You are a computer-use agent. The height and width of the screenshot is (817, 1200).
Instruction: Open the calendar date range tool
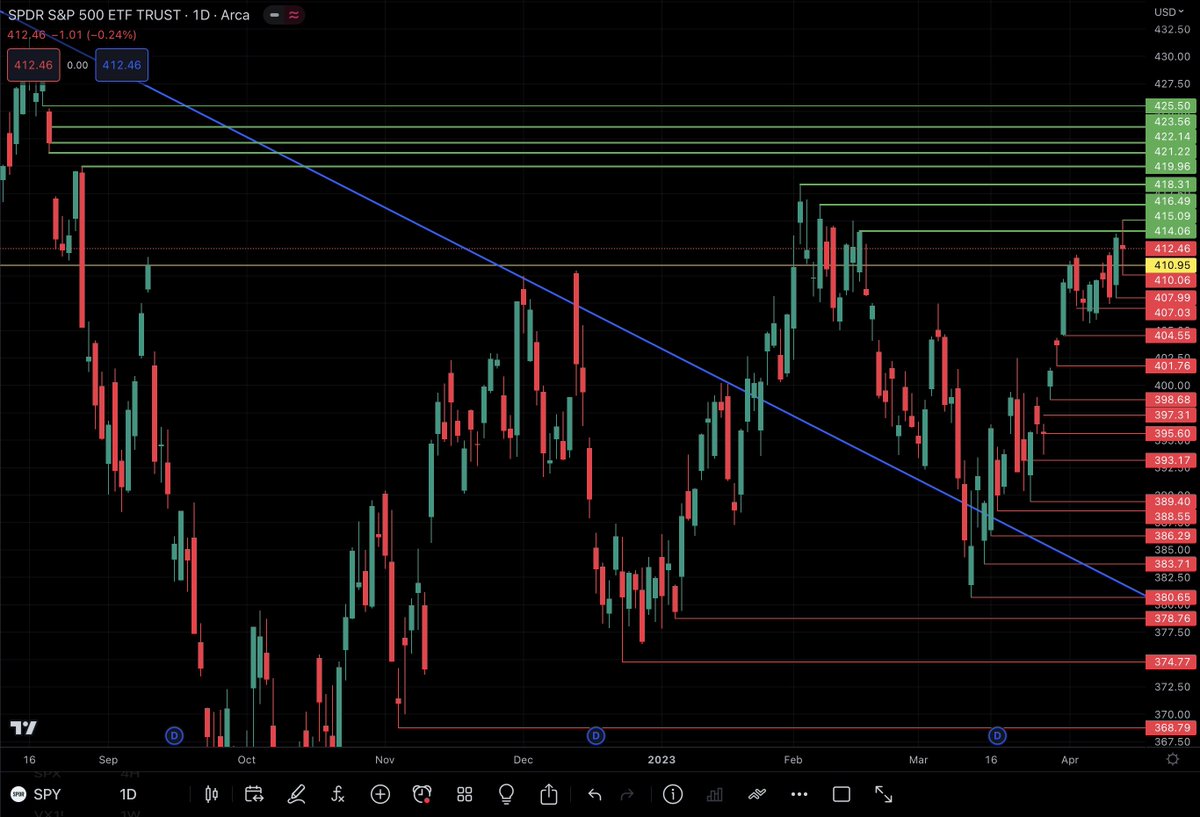[253, 795]
